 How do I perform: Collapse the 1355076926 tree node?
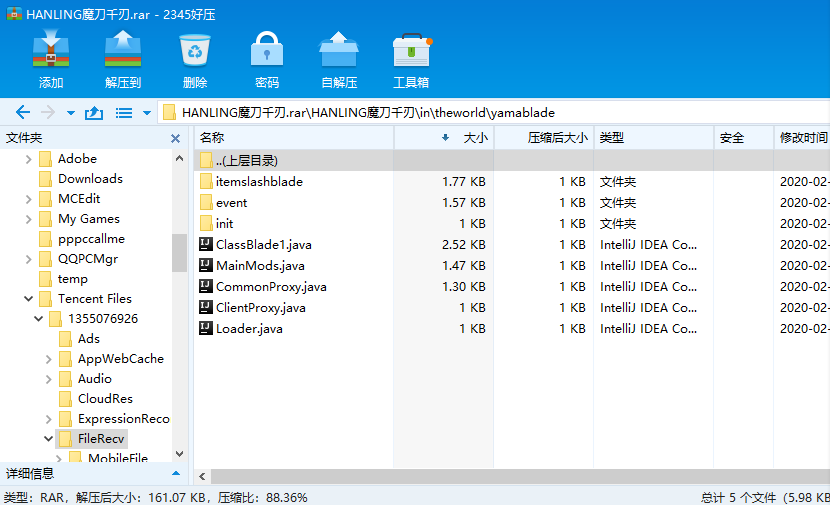tap(39, 319)
